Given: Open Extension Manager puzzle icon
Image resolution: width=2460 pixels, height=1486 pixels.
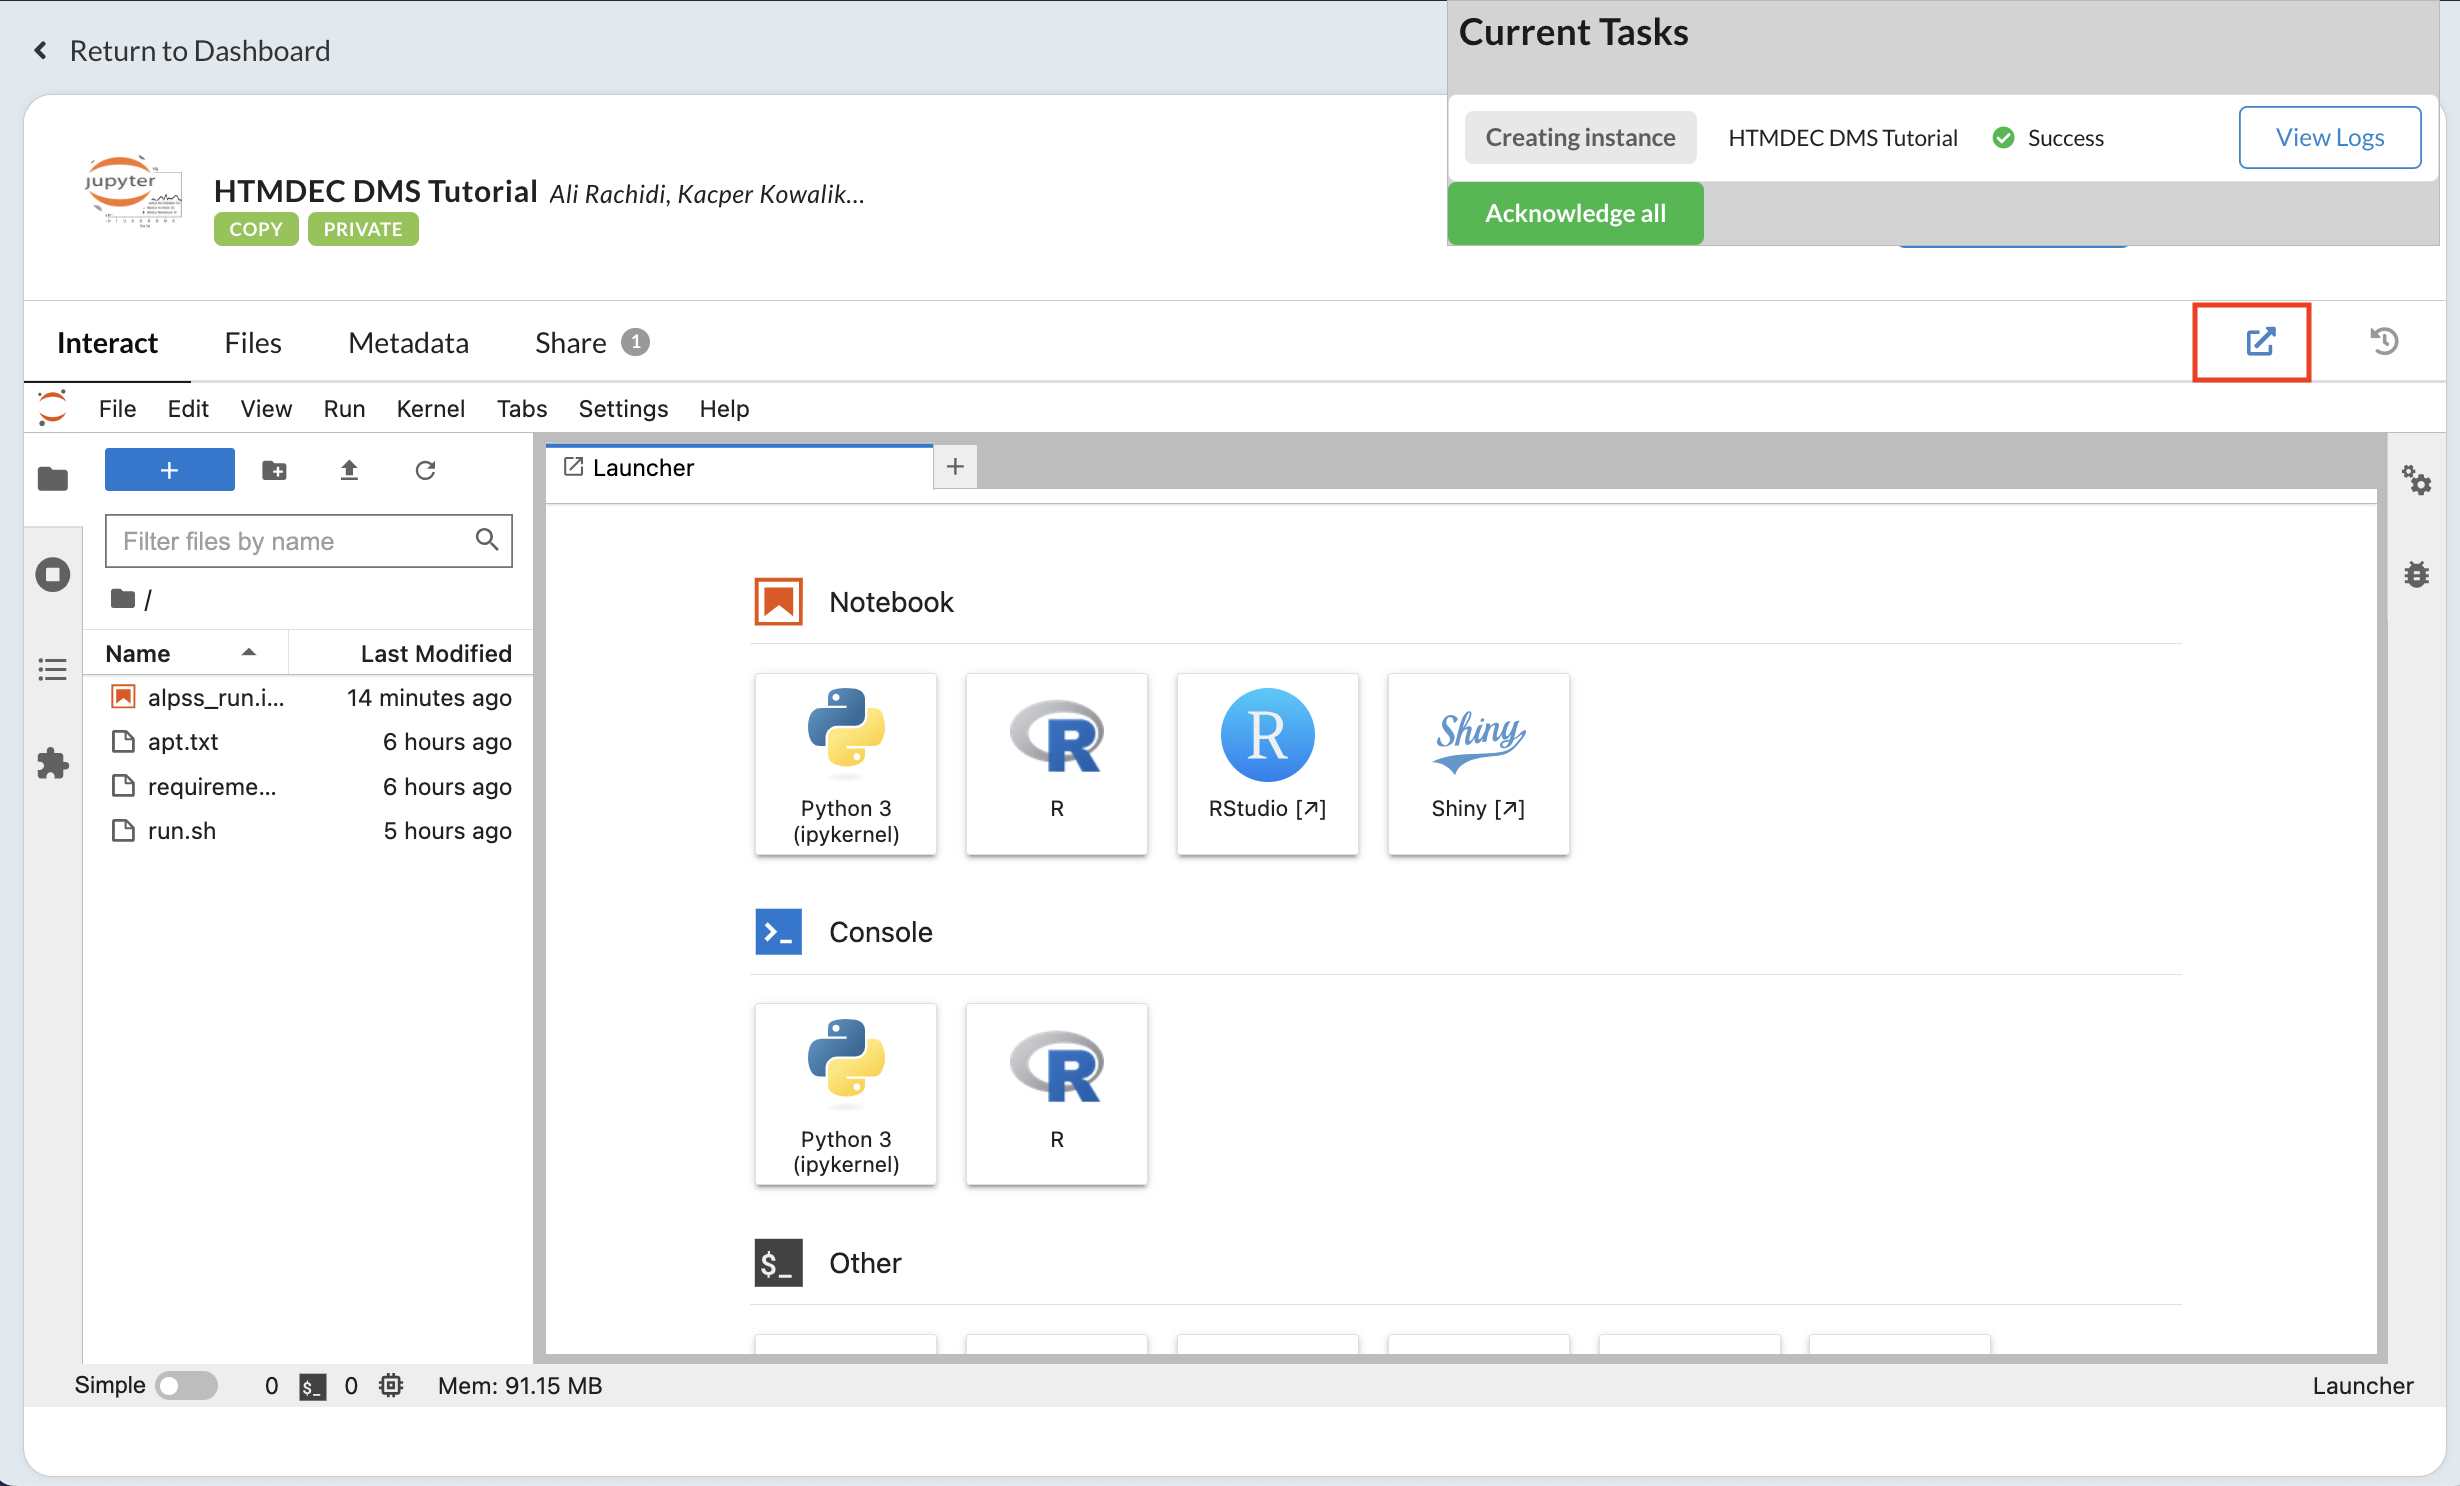Looking at the screenshot, I should click(x=53, y=764).
